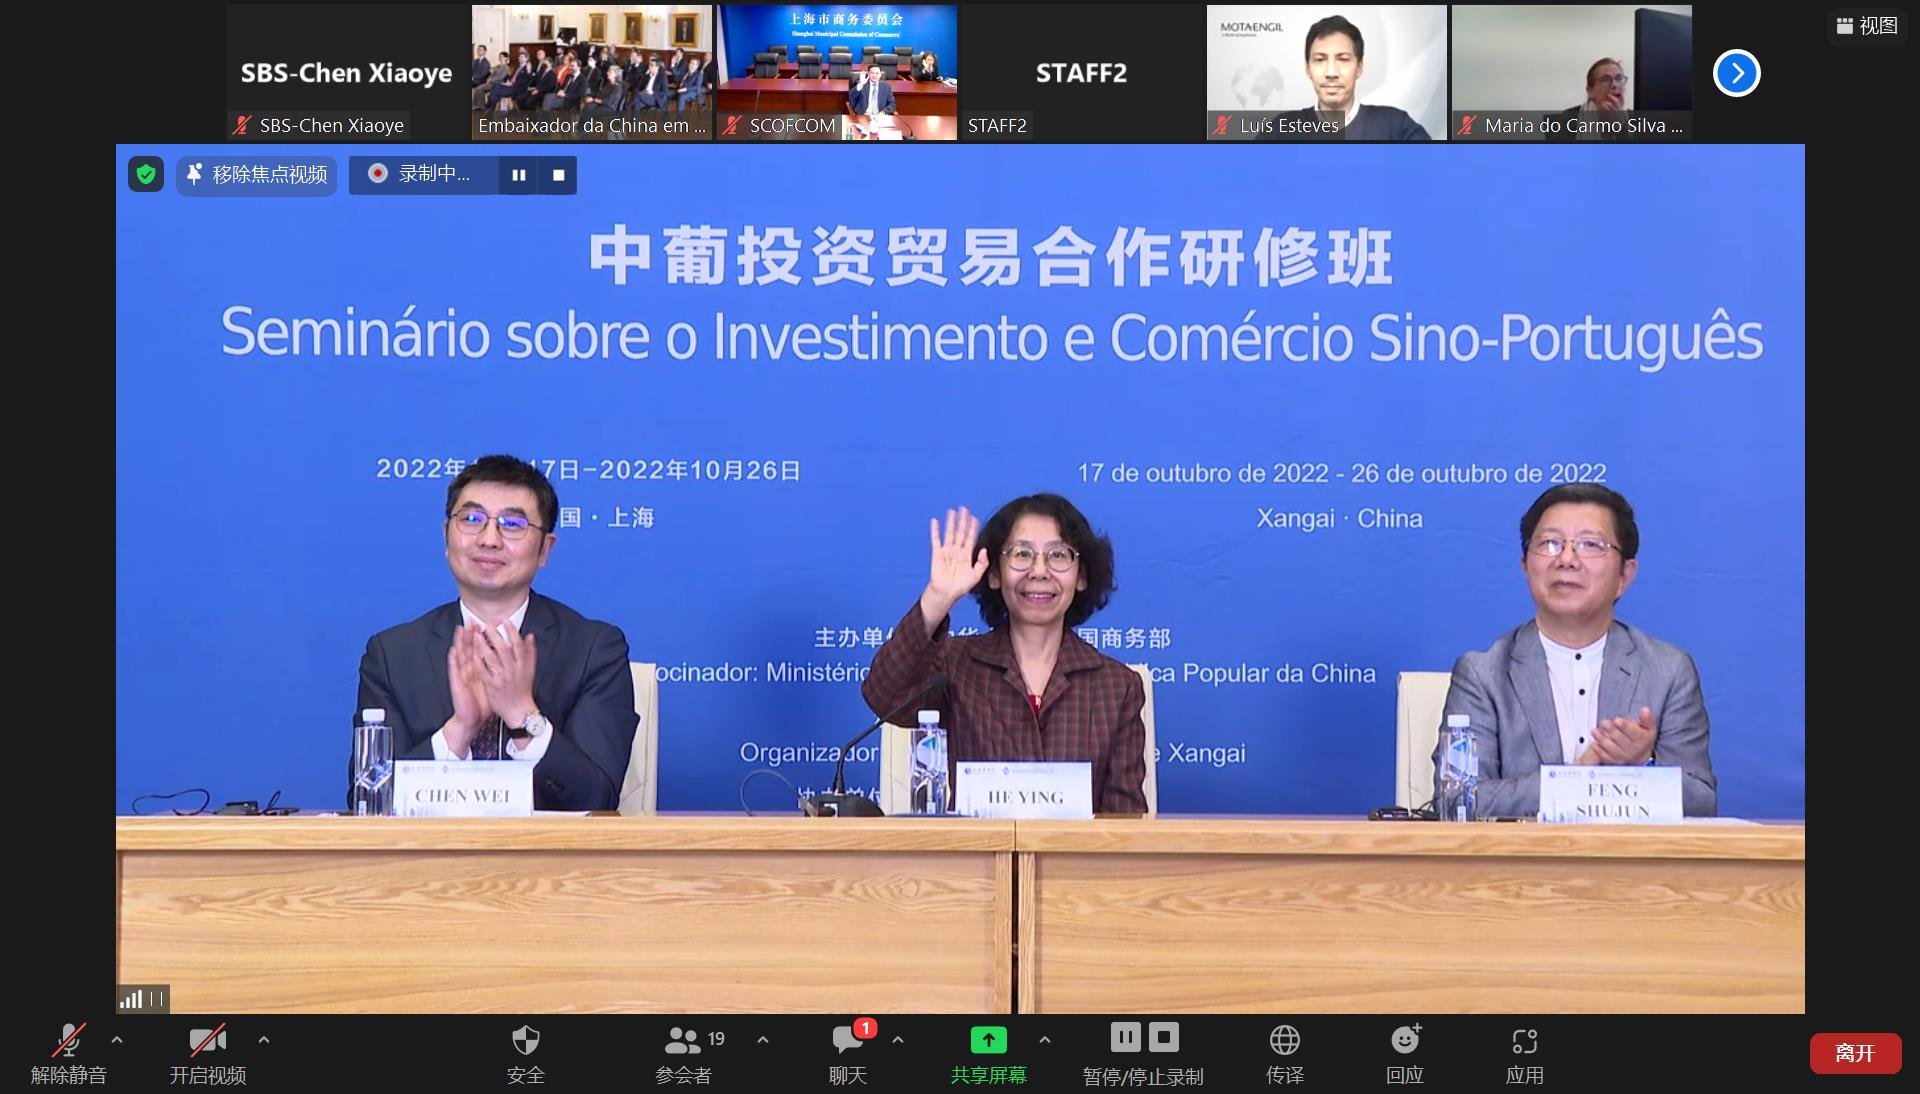
Task: Turn on camera via 开启视频
Action: click(x=207, y=1053)
